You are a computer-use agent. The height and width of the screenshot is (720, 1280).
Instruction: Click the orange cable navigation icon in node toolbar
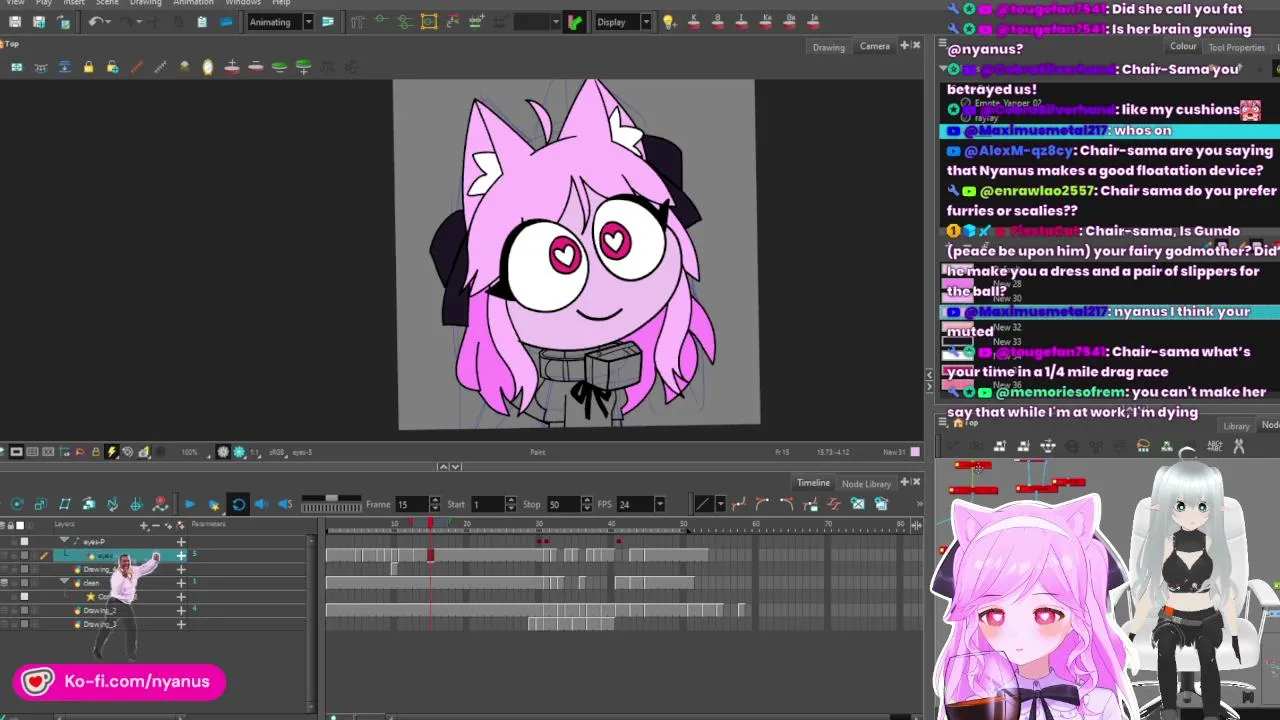(1143, 446)
